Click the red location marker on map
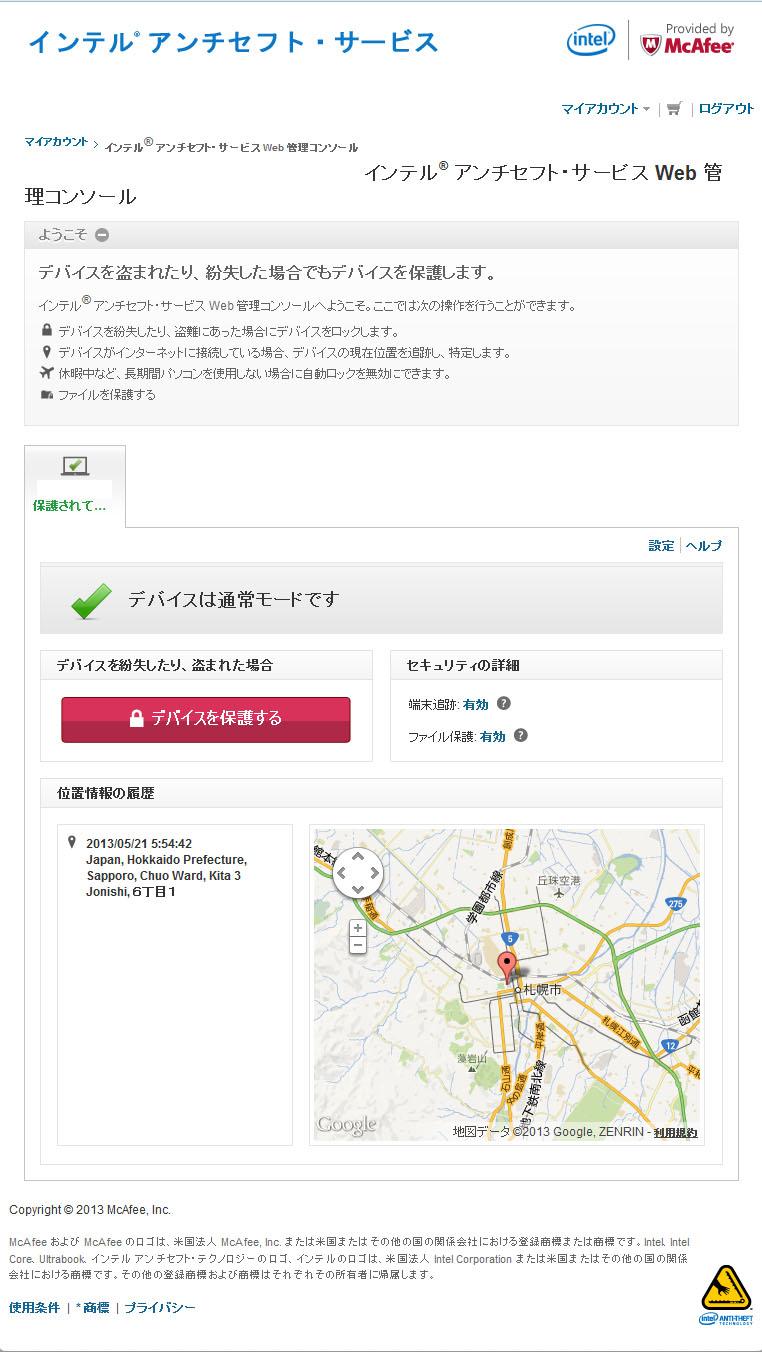762x1352 pixels. [508, 969]
